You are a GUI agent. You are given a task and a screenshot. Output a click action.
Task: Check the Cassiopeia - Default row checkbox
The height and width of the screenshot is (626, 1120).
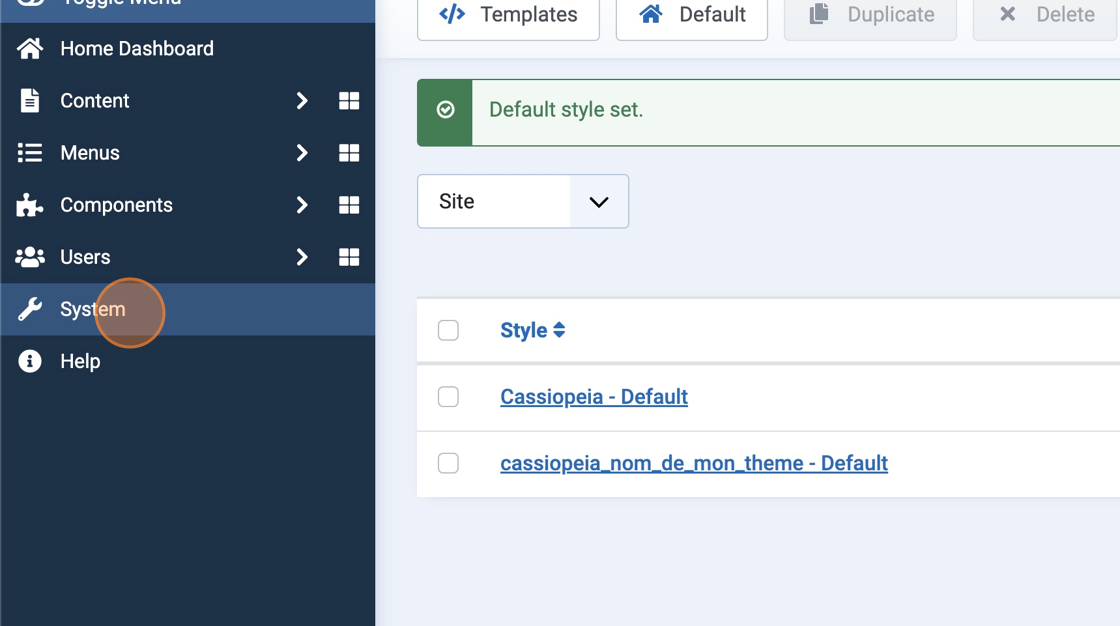point(448,397)
